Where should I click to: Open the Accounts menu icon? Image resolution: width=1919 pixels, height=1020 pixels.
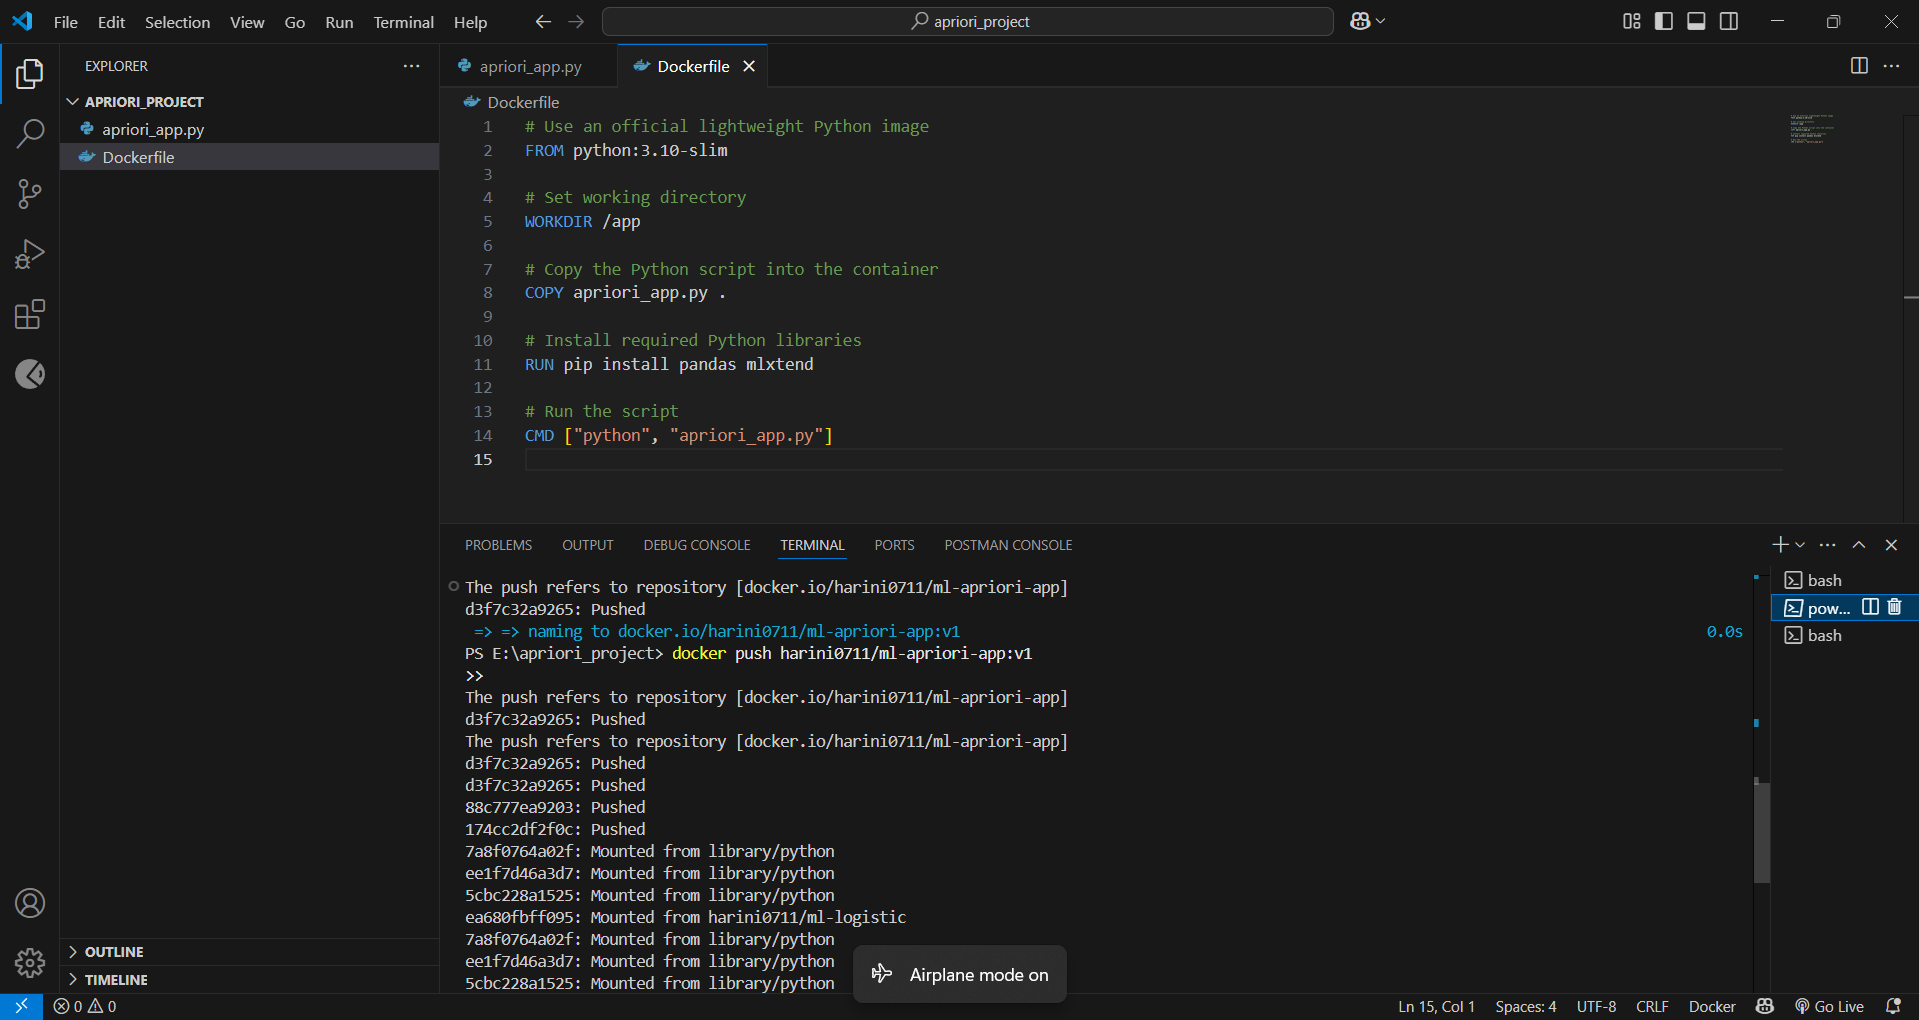click(30, 903)
